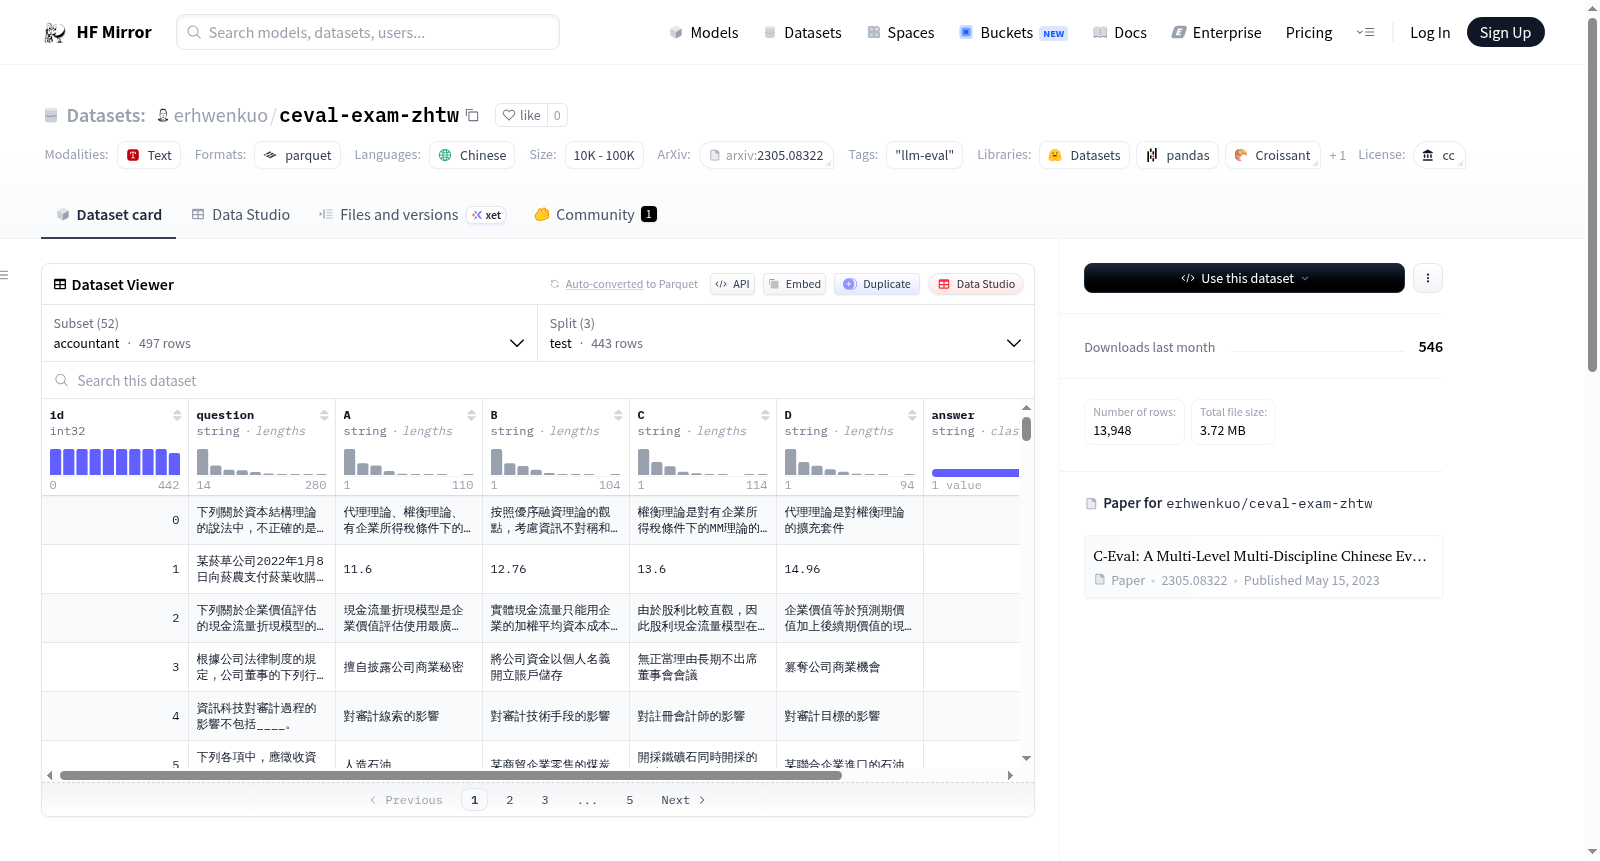Select the Text modality tag
The width and height of the screenshot is (1600, 861).
point(149,155)
